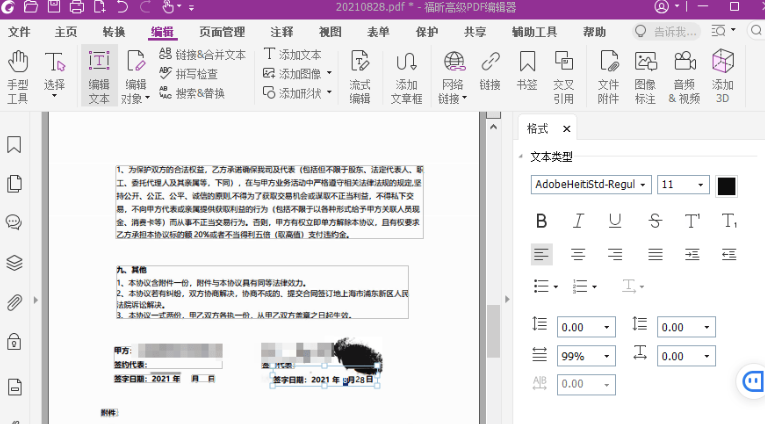Image resolution: width=765 pixels, height=424 pixels.
Task: Expand numbered list style dropdown
Action: [594, 286]
